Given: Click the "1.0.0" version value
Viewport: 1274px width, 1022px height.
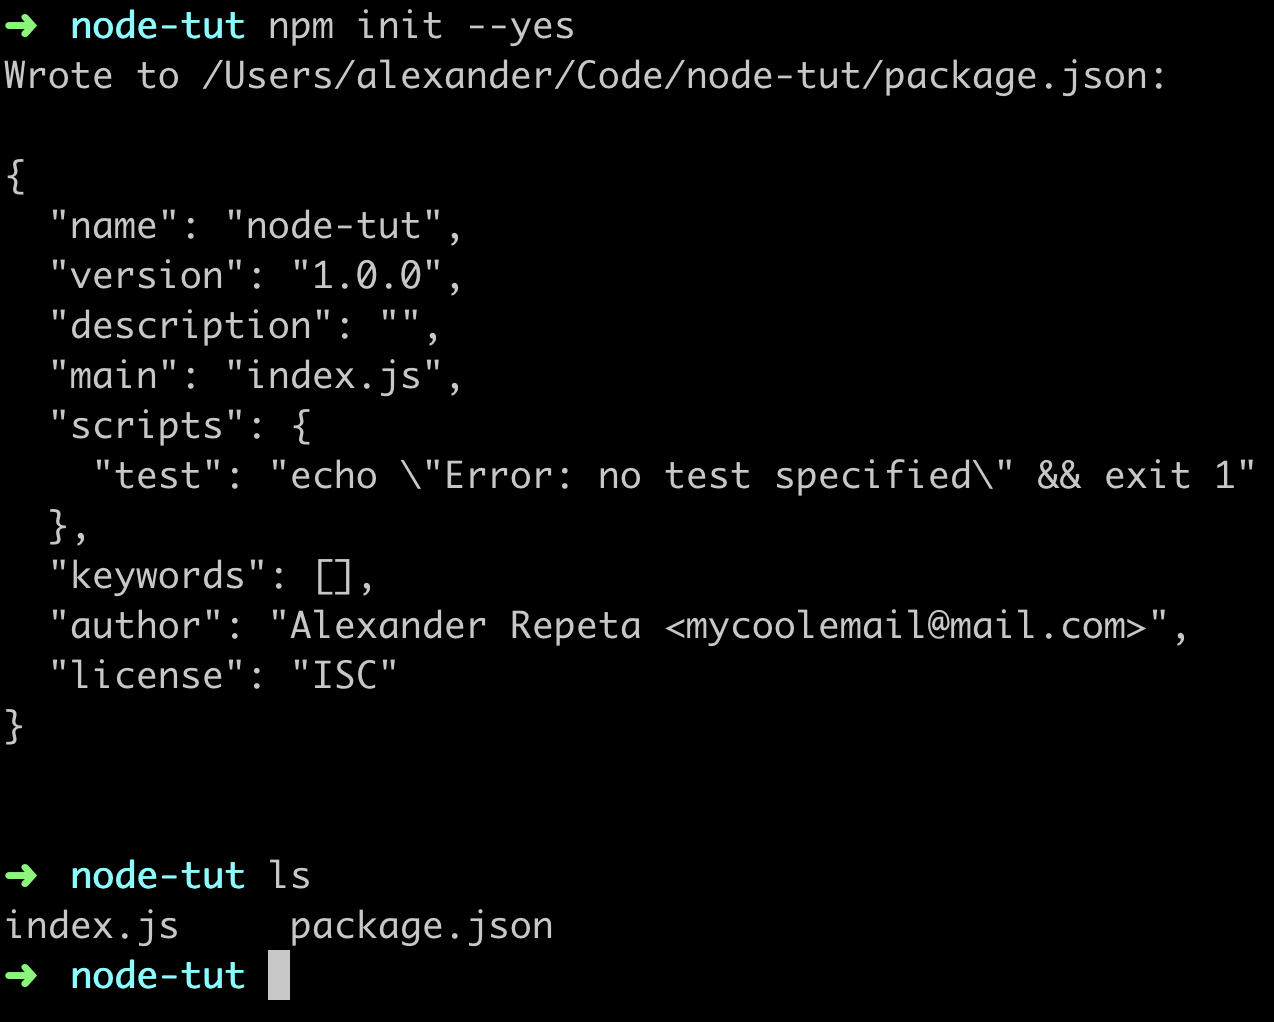Looking at the screenshot, I should click(366, 276).
